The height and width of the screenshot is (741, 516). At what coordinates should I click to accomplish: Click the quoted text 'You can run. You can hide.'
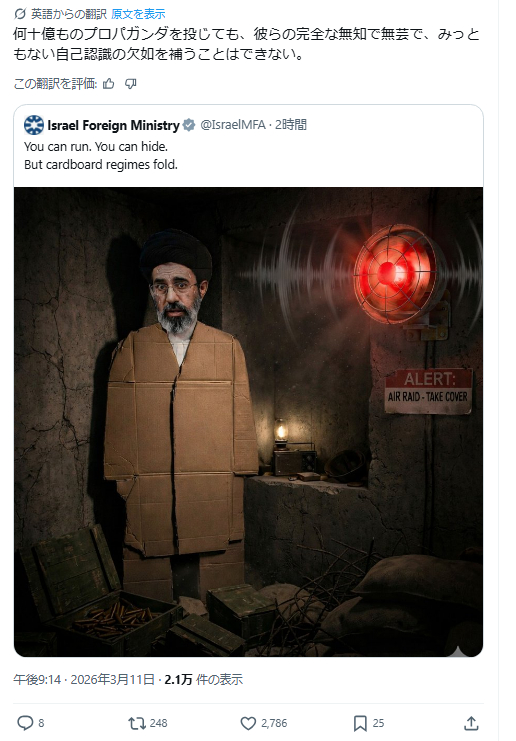[x=96, y=146]
